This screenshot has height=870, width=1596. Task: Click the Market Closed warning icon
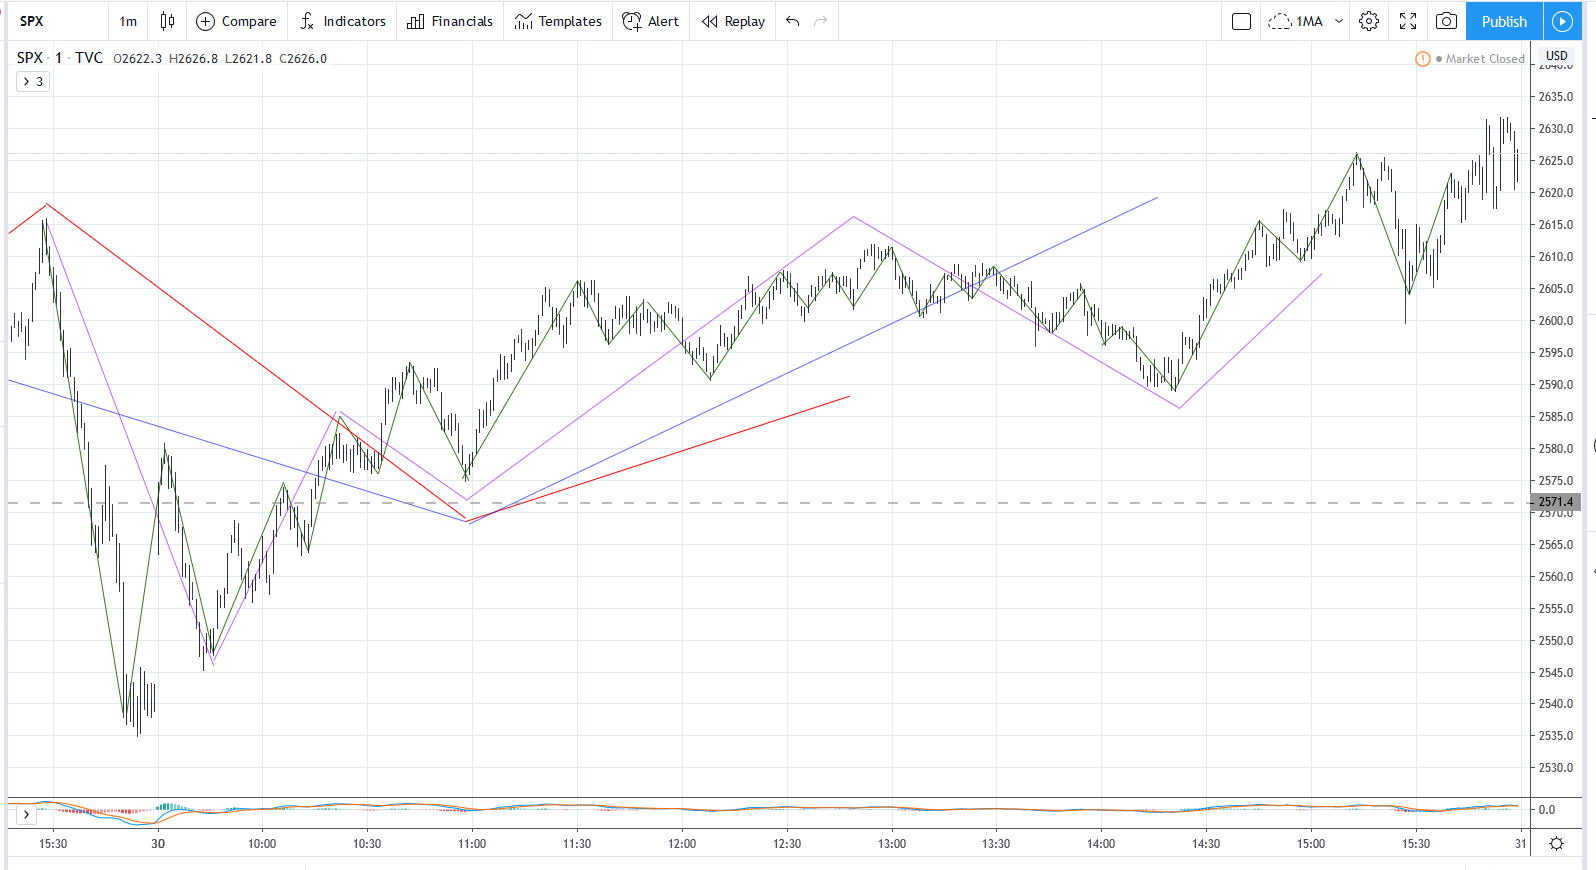pyautogui.click(x=1423, y=59)
